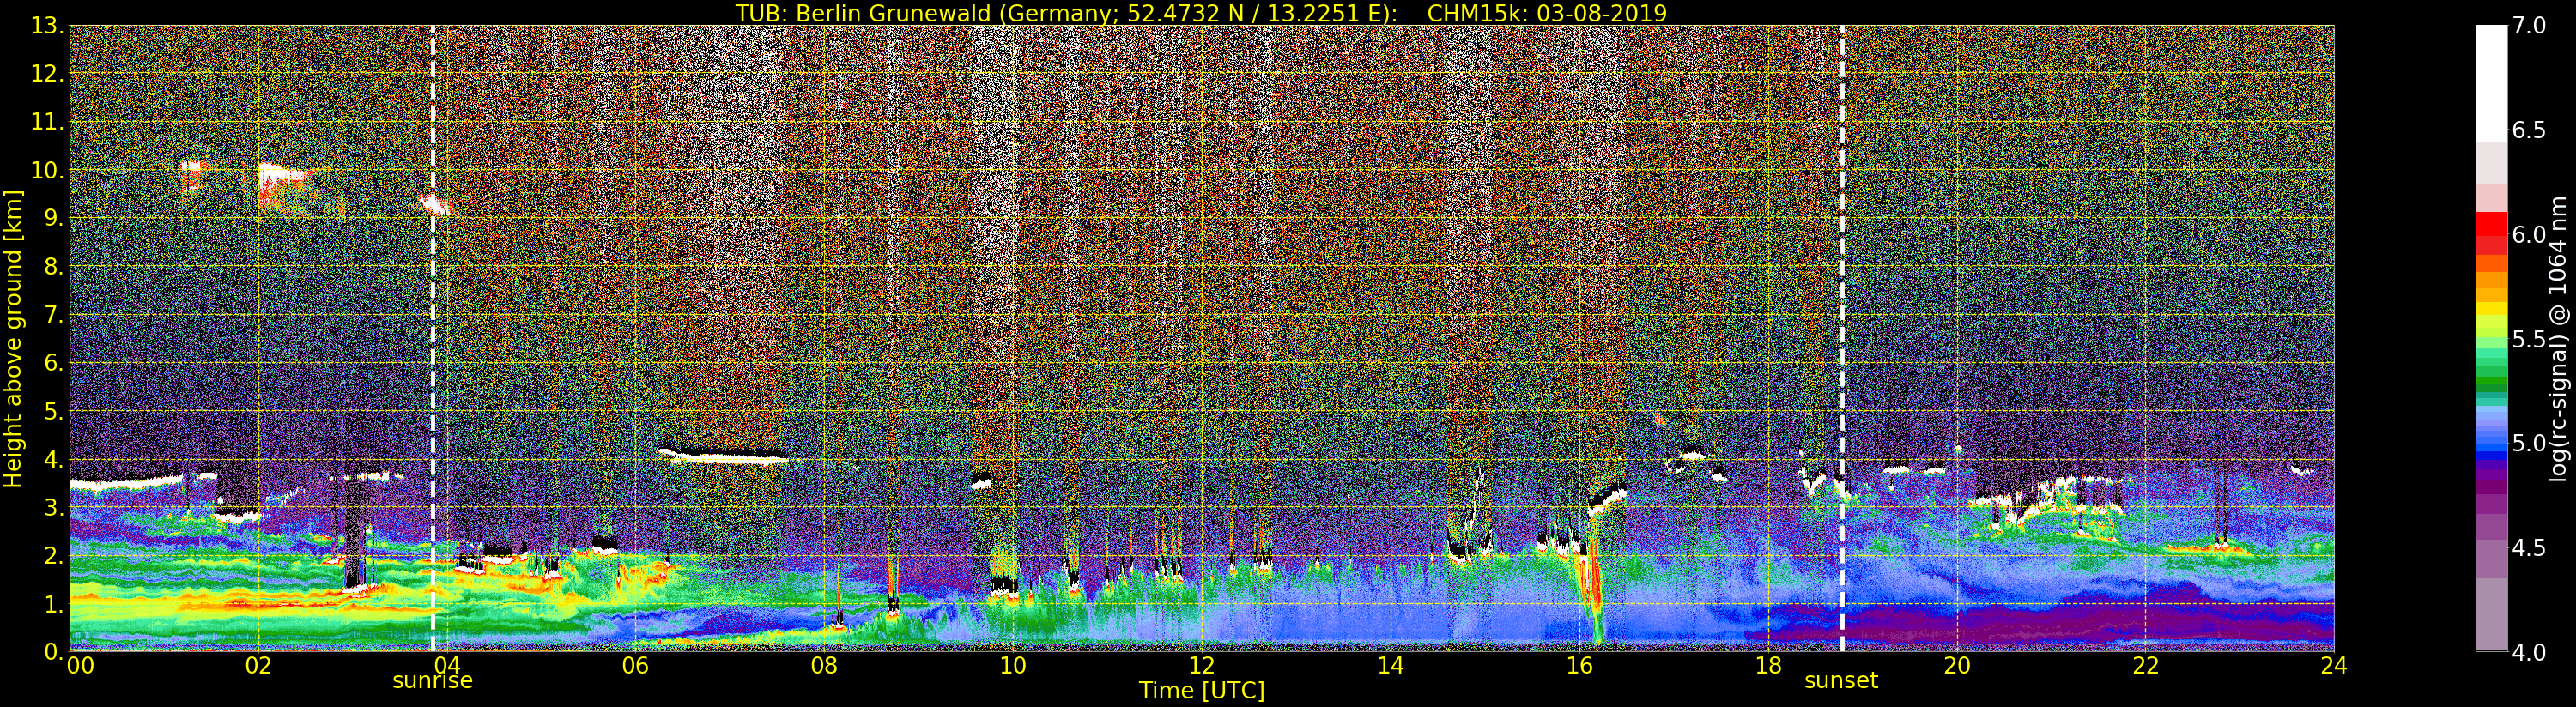Screen dimensions: 2576x707
Task: Click the 20 hour tick on the time axis
Action: pos(1956,666)
